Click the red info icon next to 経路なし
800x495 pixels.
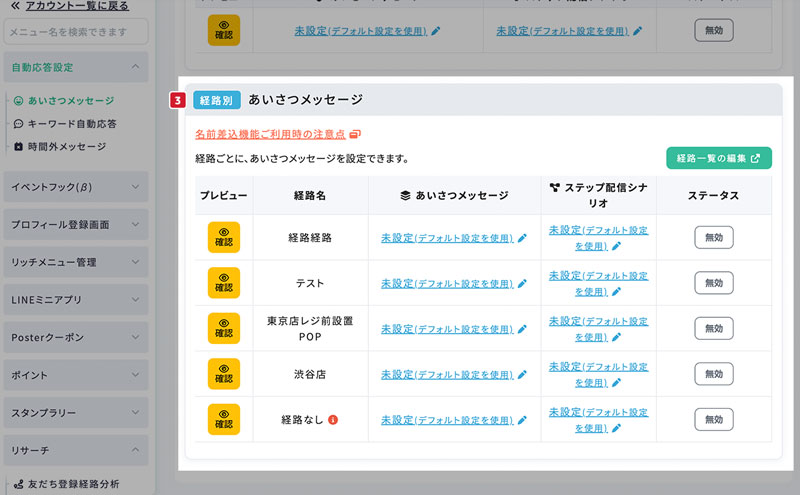pos(333,419)
